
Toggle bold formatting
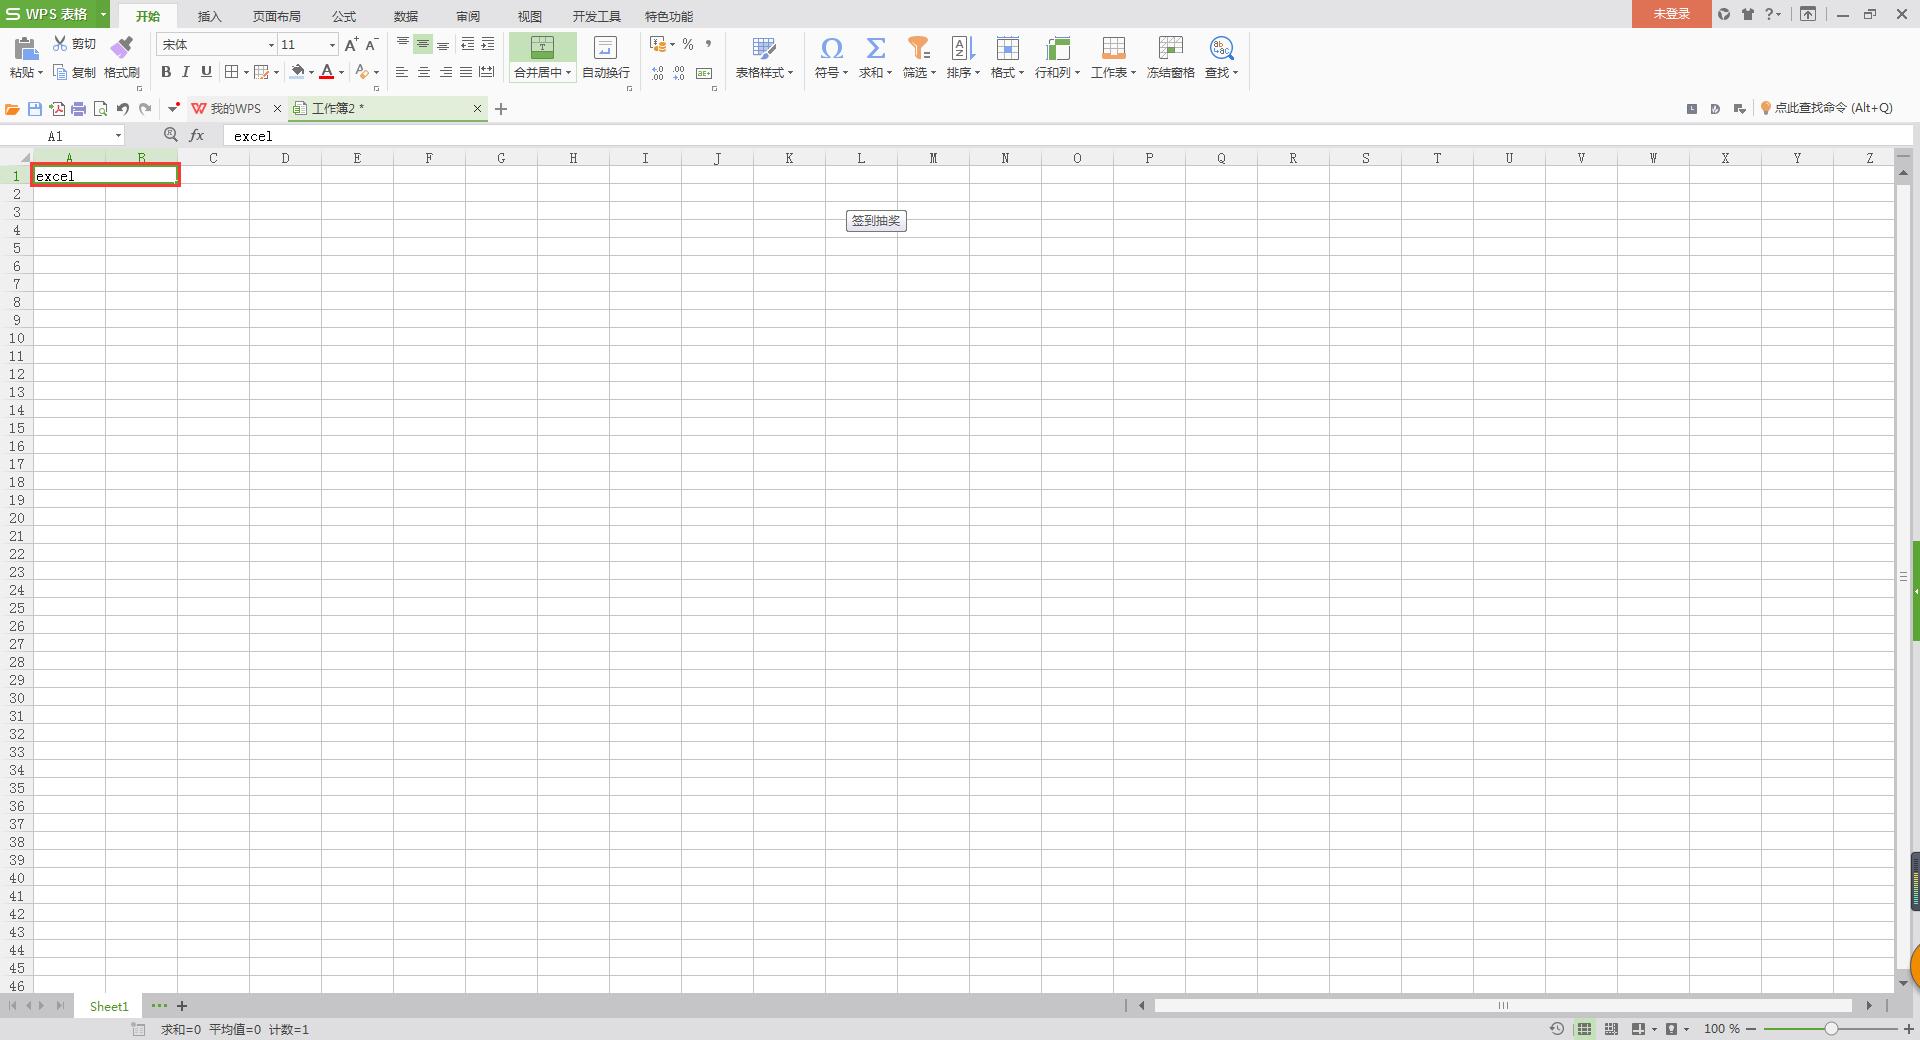point(166,72)
